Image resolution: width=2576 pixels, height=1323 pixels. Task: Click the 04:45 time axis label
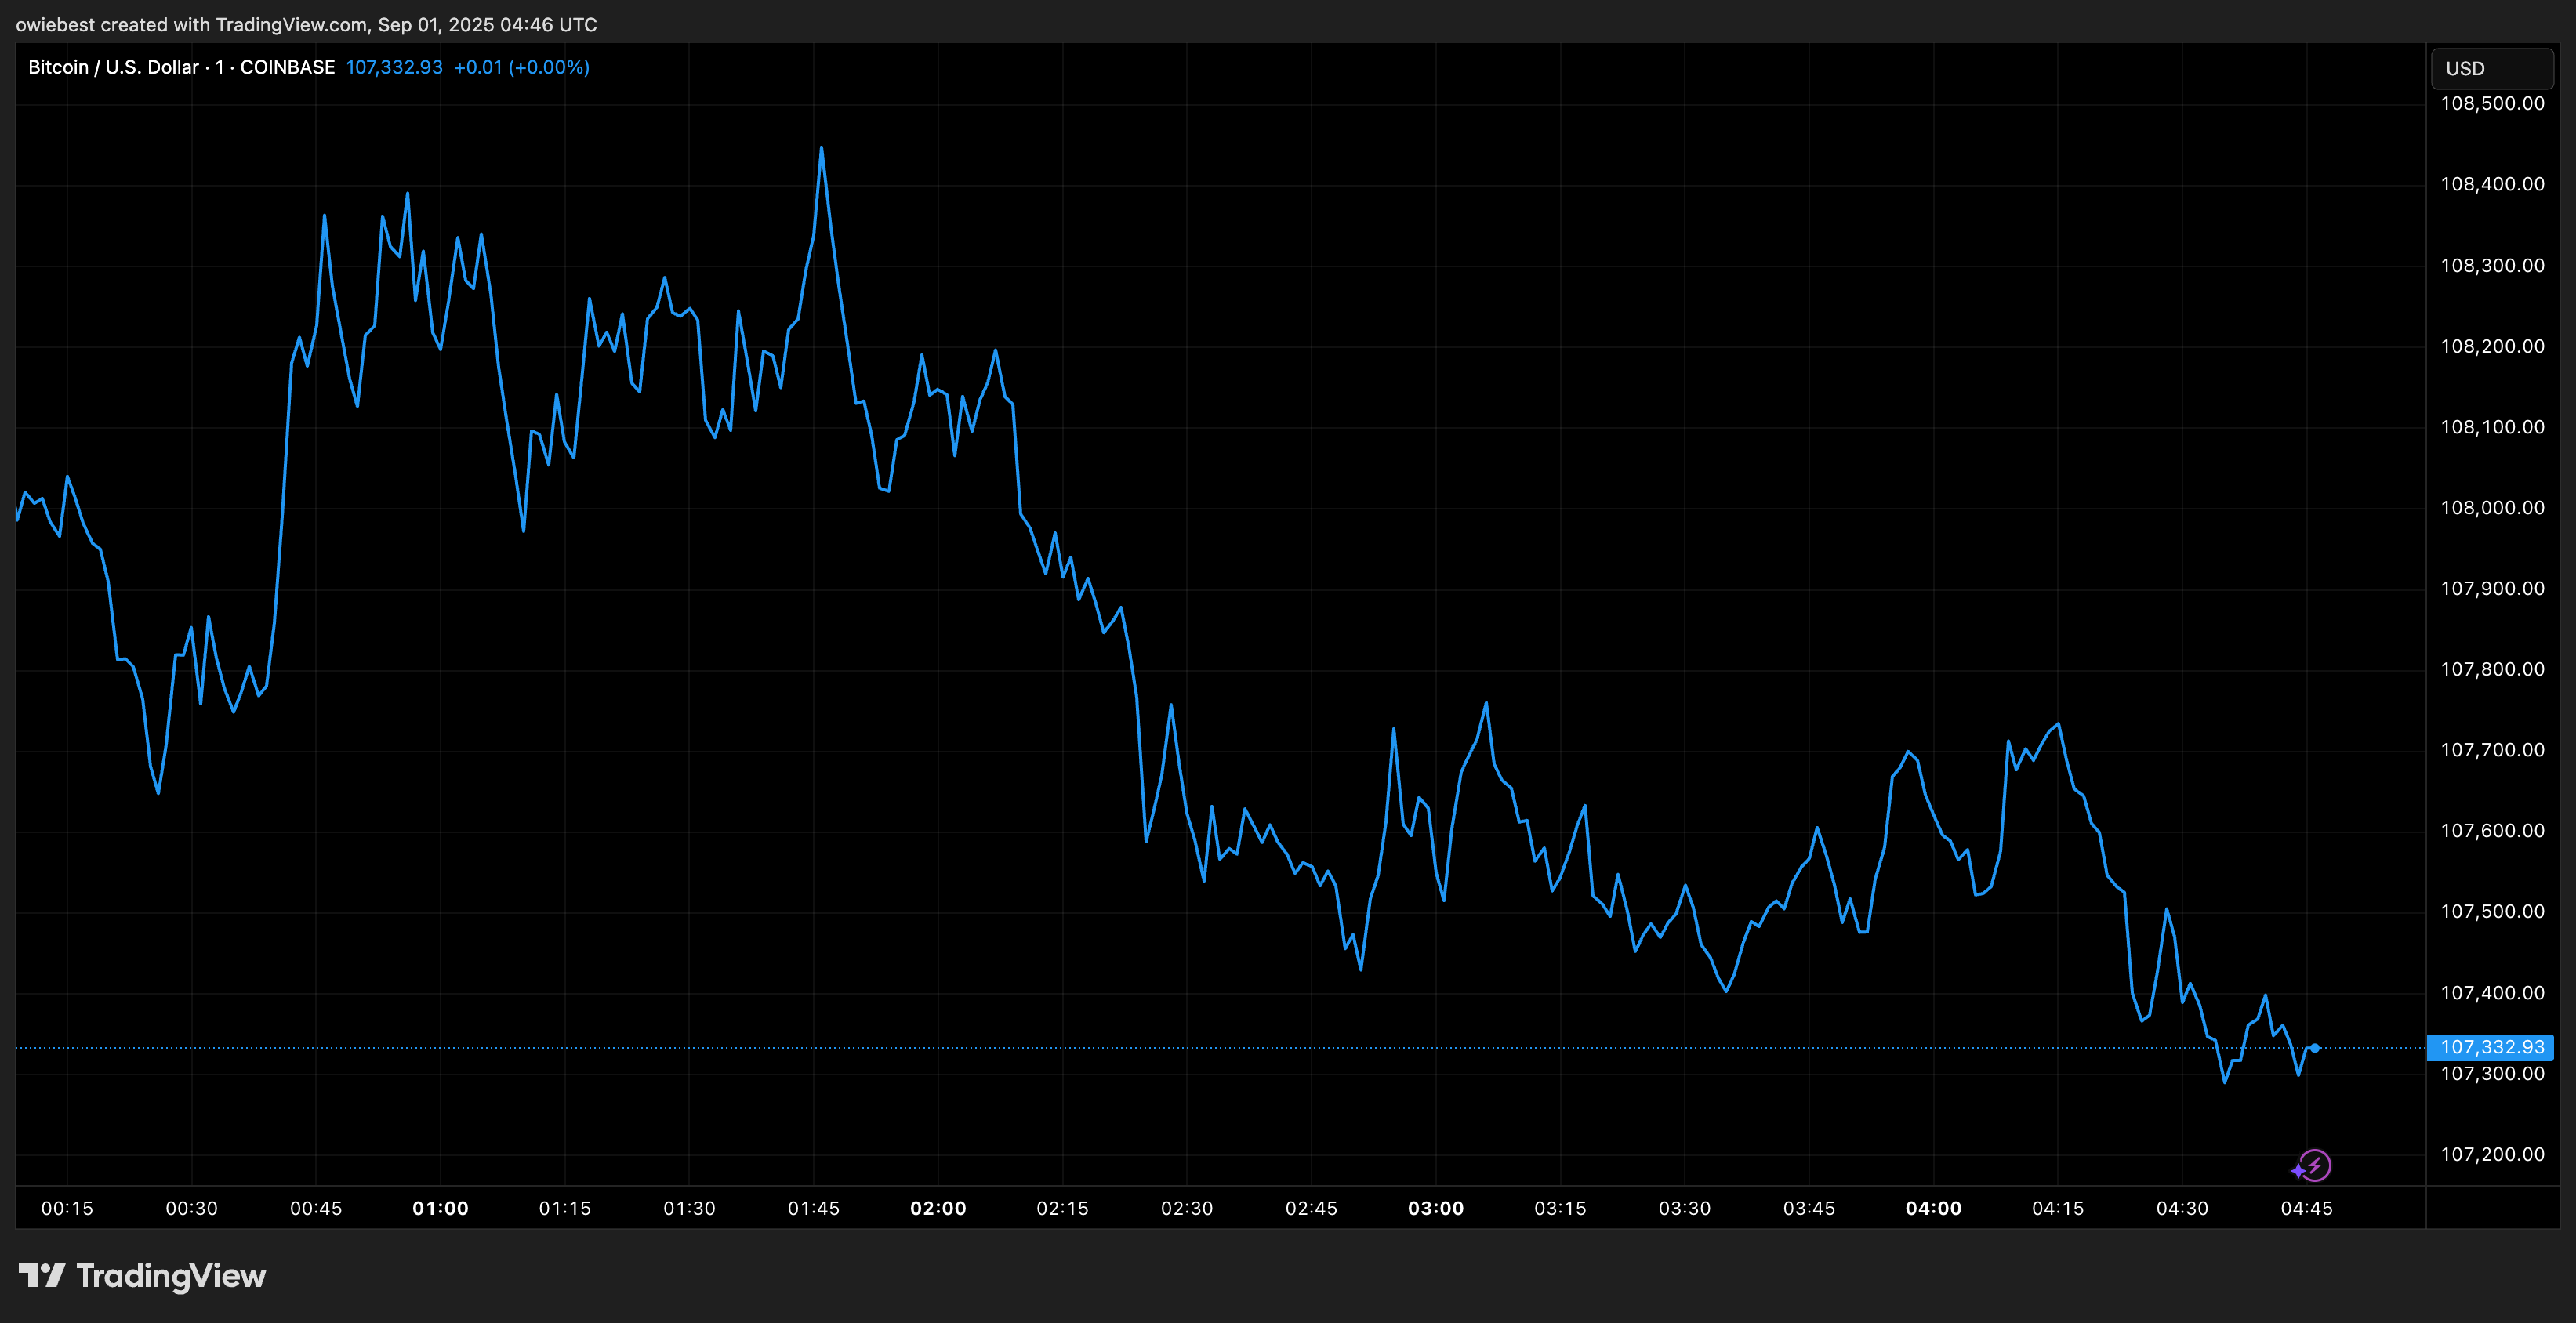(2306, 1208)
